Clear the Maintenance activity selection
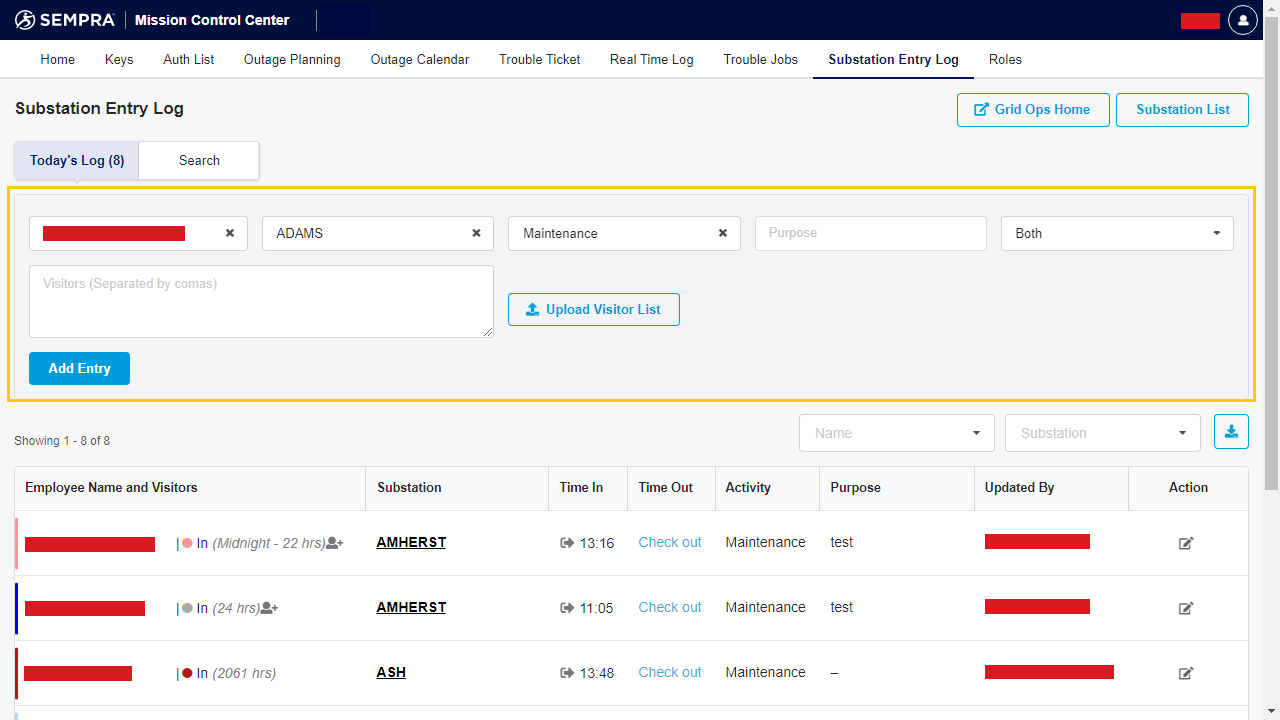1280x720 pixels. point(722,233)
